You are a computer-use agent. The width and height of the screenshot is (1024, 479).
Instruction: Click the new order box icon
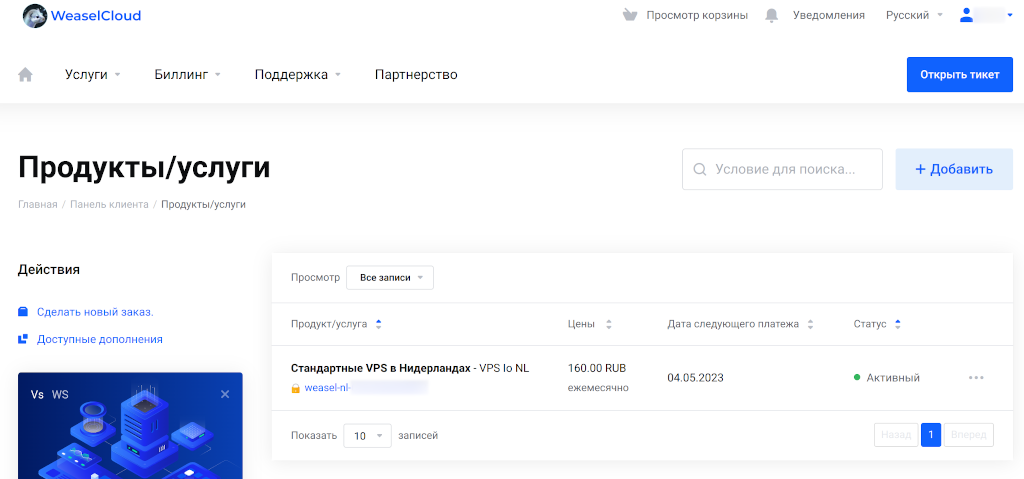tap(23, 312)
